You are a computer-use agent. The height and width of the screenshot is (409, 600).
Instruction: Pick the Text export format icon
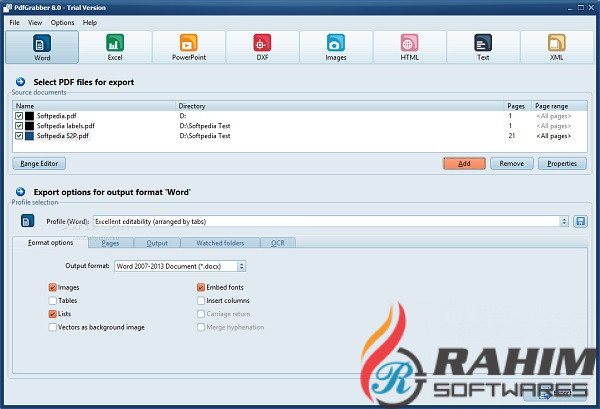[x=483, y=47]
